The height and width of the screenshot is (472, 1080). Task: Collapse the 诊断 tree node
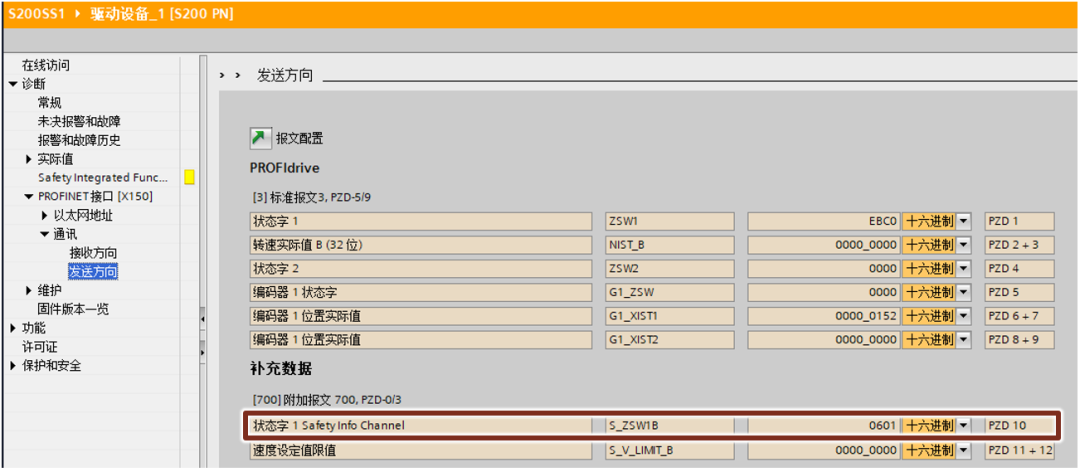(x=13, y=84)
